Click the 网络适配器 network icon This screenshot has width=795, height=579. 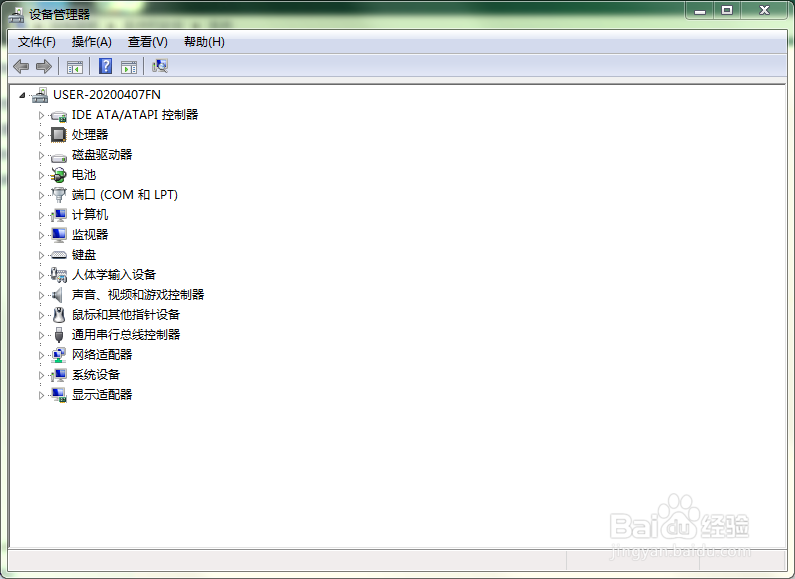click(x=59, y=355)
